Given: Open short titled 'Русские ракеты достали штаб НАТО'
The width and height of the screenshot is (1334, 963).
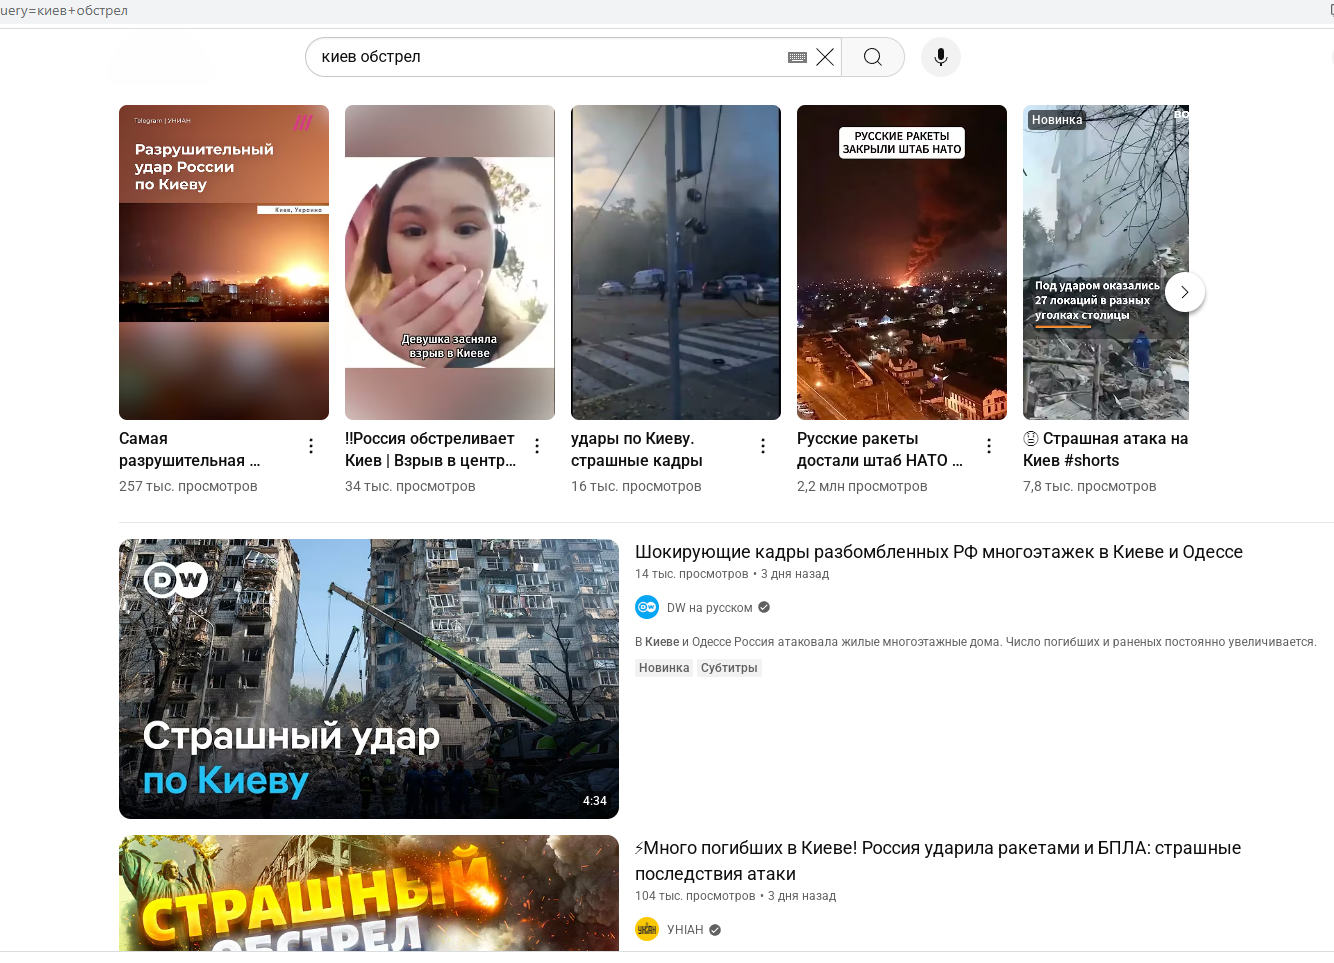Looking at the screenshot, I should coord(880,449).
